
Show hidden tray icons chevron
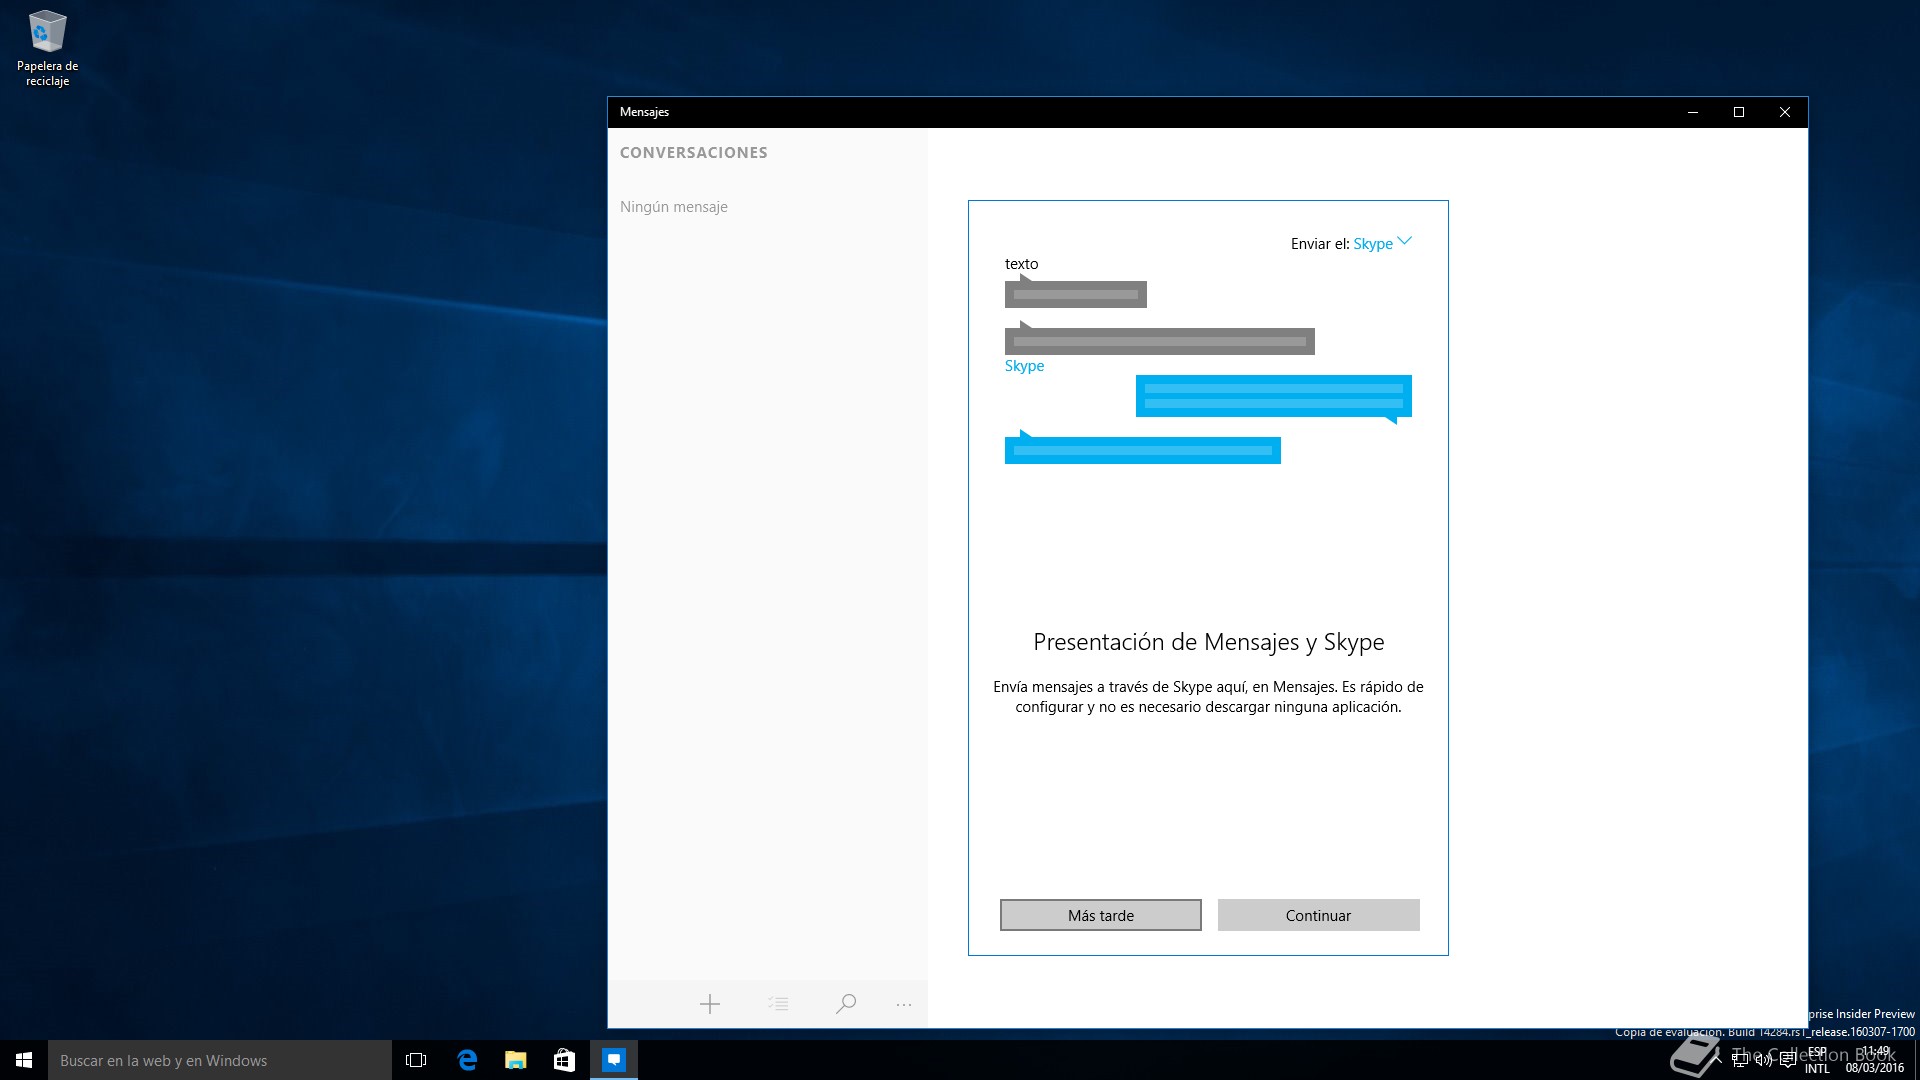pyautogui.click(x=1717, y=1060)
